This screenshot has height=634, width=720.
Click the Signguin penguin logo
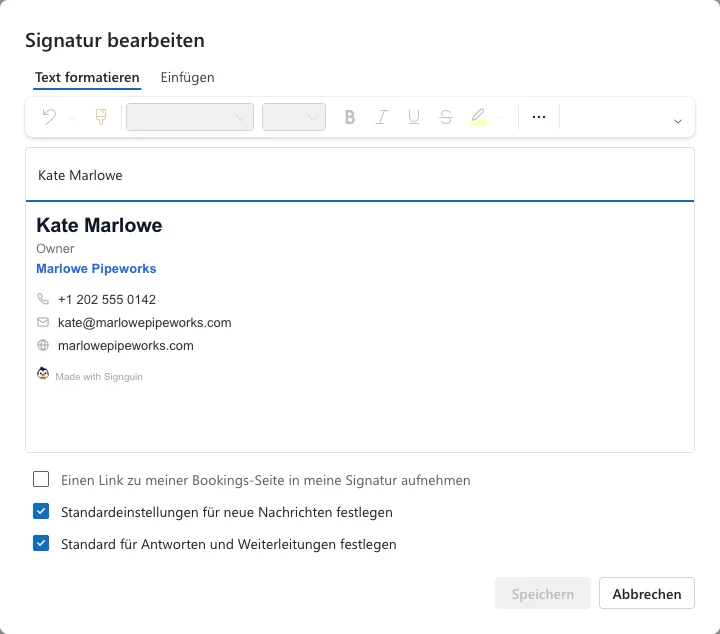43,374
